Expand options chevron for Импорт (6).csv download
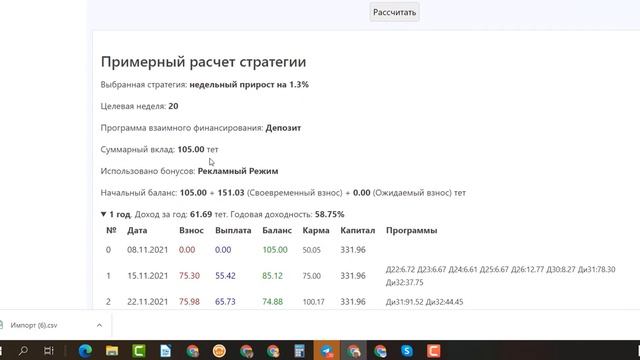 coord(99,325)
